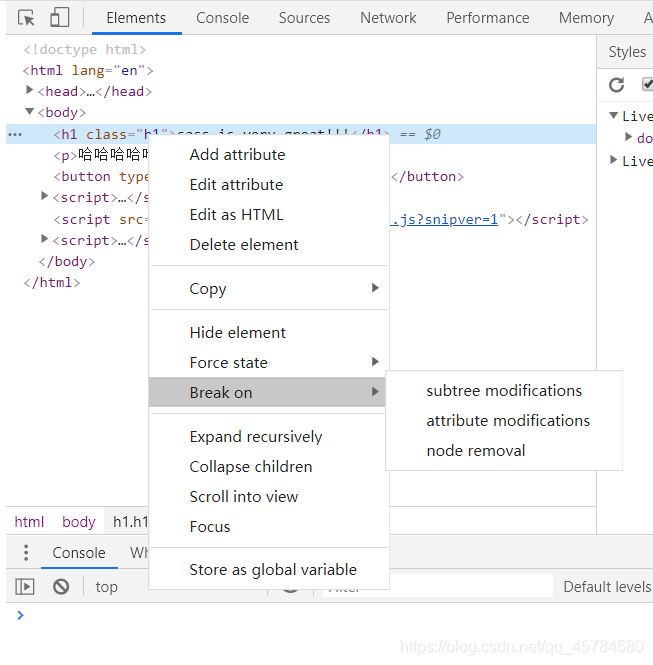This screenshot has height=665, width=653.
Task: Choose Add attribute from context menu
Action: coord(268,155)
